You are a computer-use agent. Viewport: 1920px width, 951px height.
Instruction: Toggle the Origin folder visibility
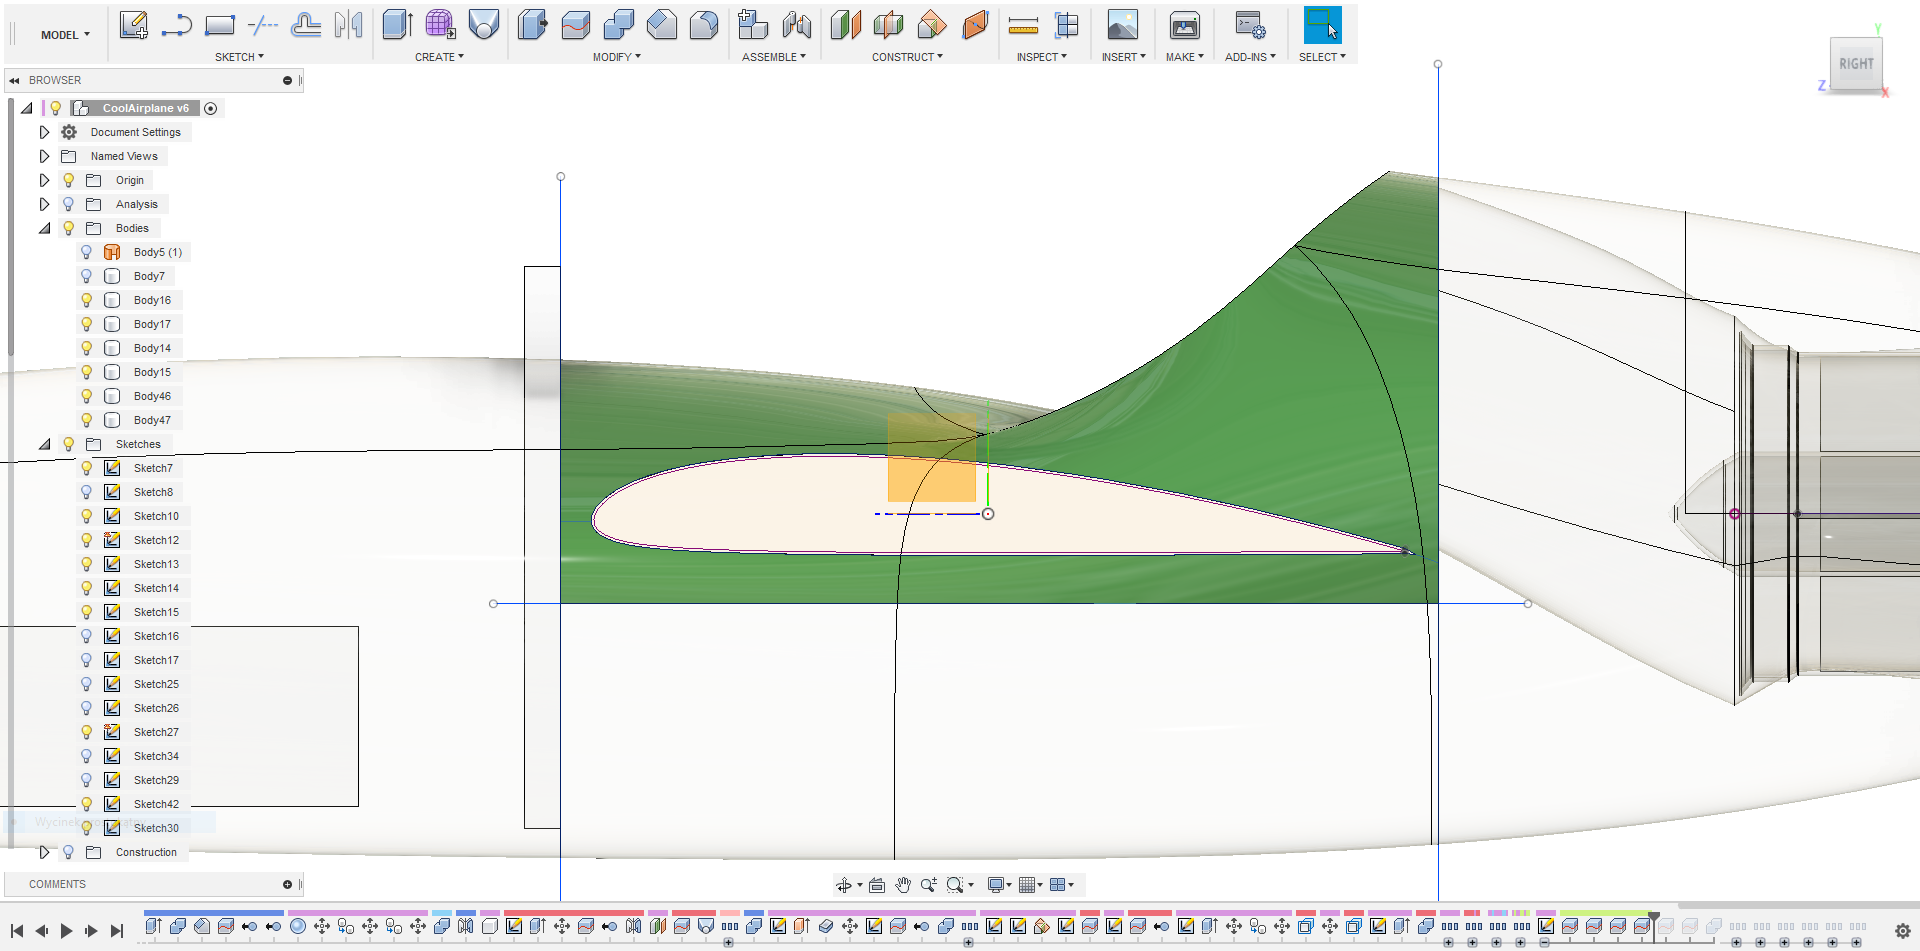click(69, 180)
